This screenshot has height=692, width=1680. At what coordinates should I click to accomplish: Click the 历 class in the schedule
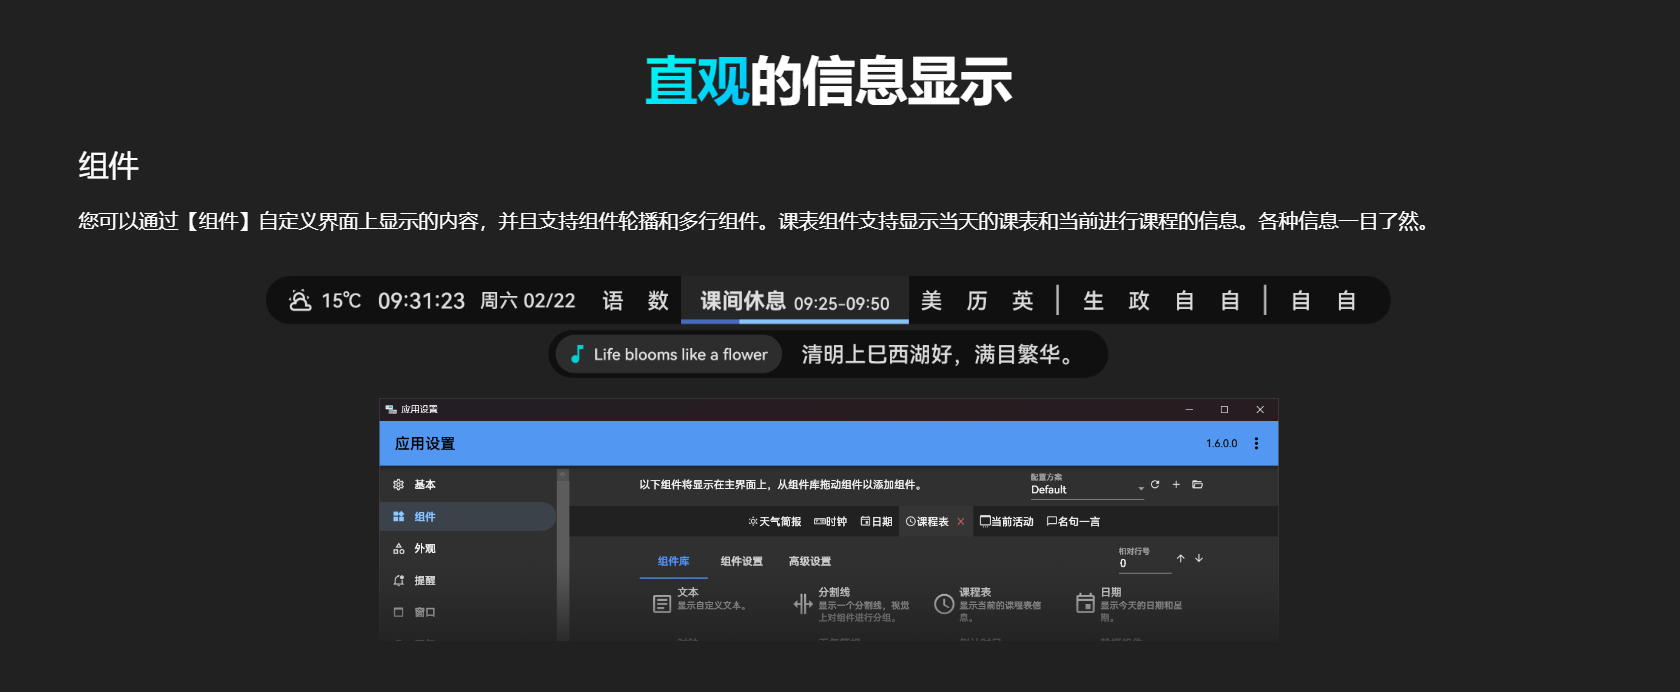click(977, 301)
